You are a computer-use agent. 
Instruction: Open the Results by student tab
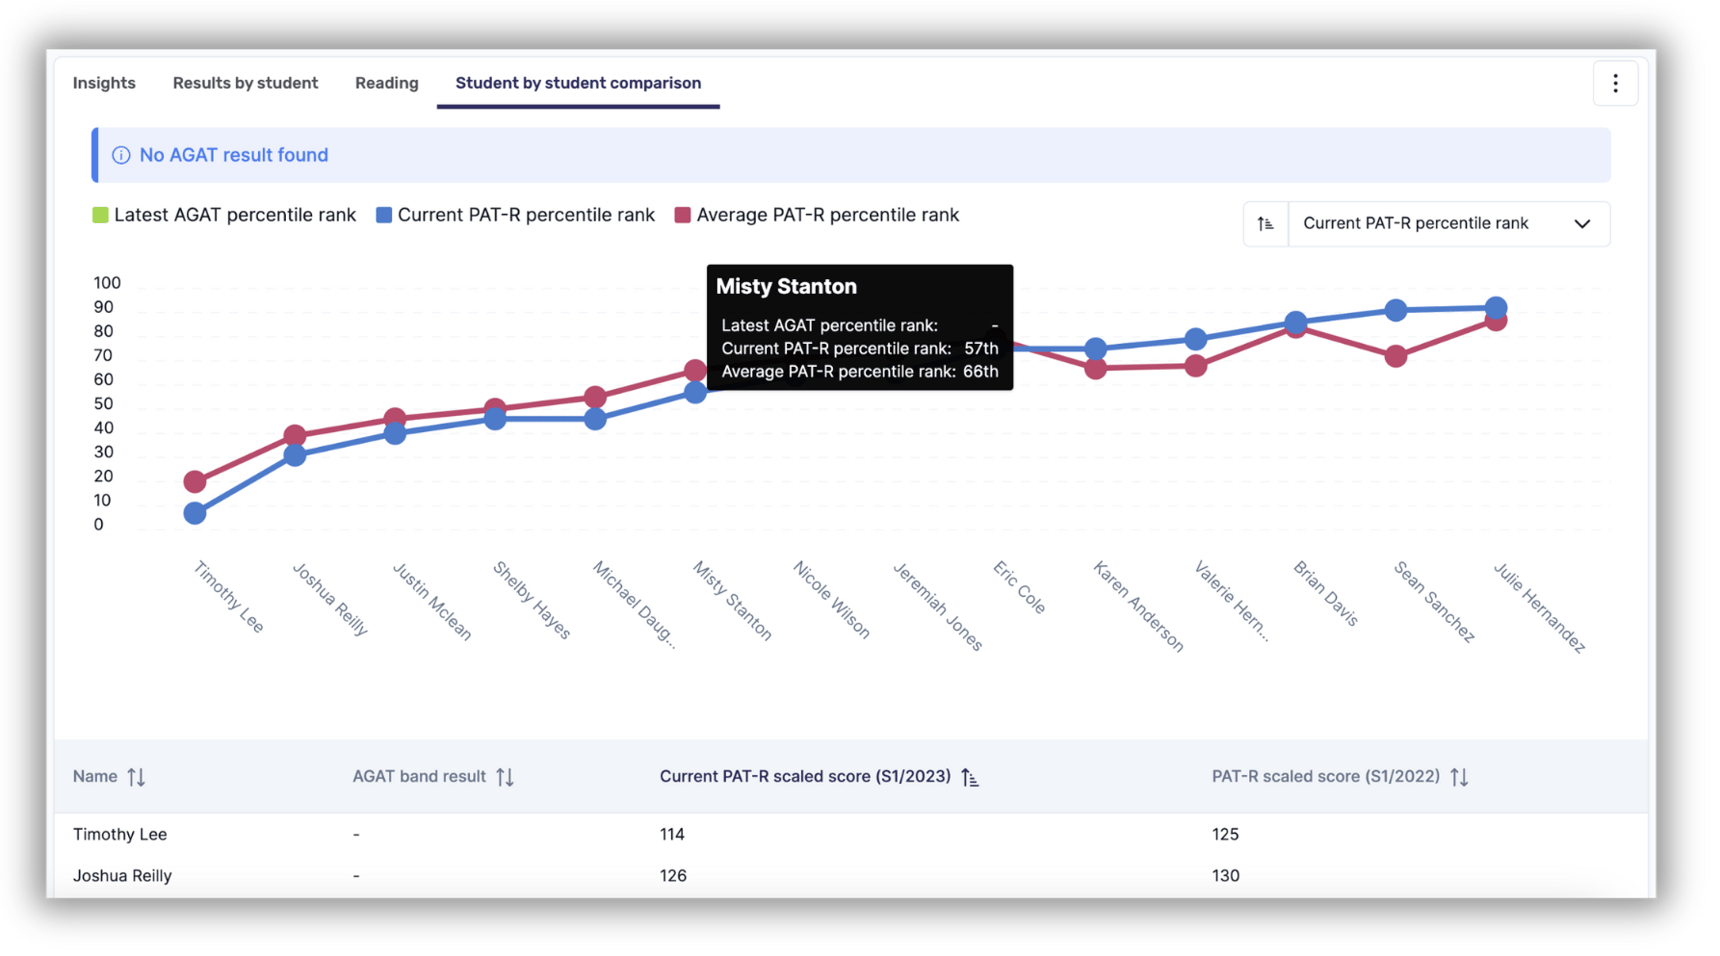(245, 83)
